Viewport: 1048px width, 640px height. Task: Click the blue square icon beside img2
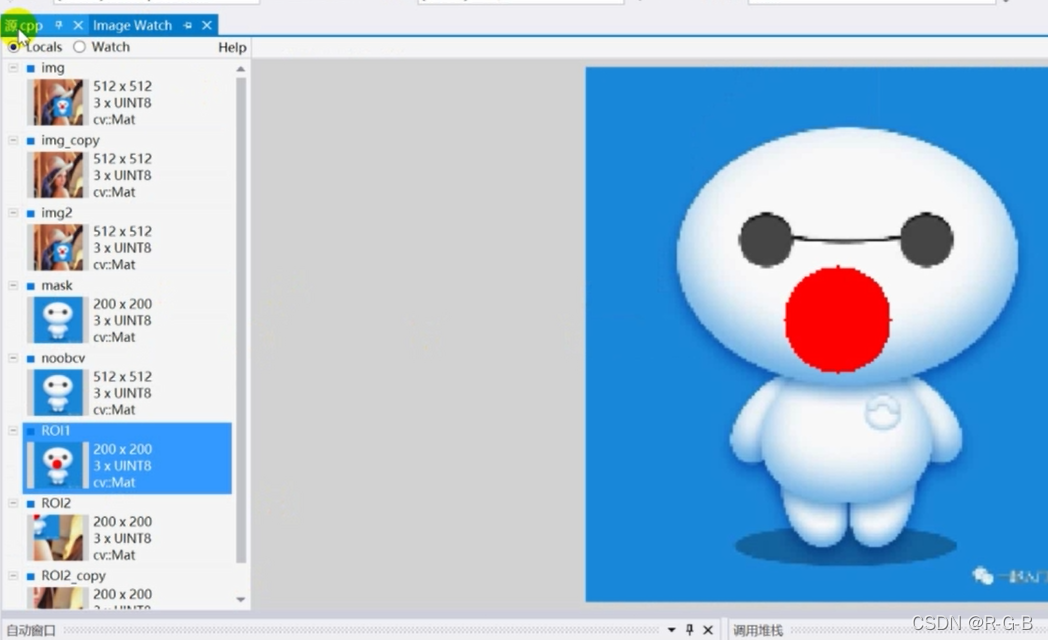pyautogui.click(x=31, y=213)
